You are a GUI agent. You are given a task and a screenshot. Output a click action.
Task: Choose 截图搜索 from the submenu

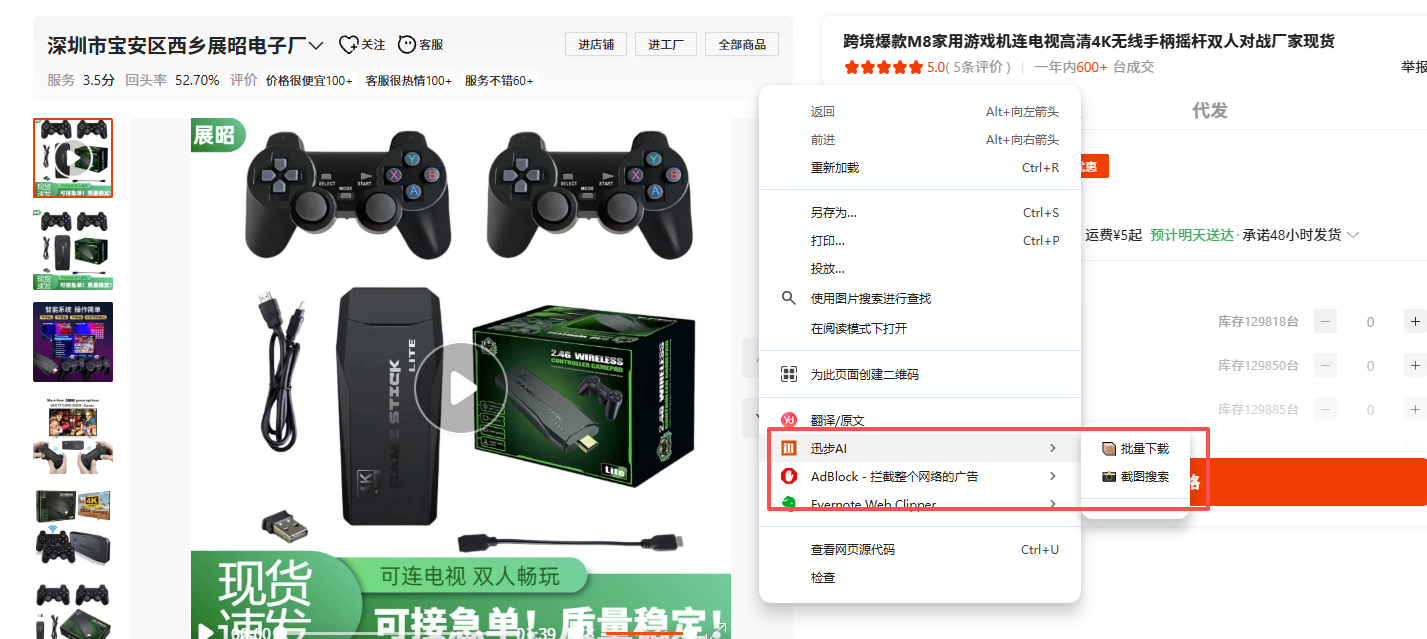(1135, 477)
